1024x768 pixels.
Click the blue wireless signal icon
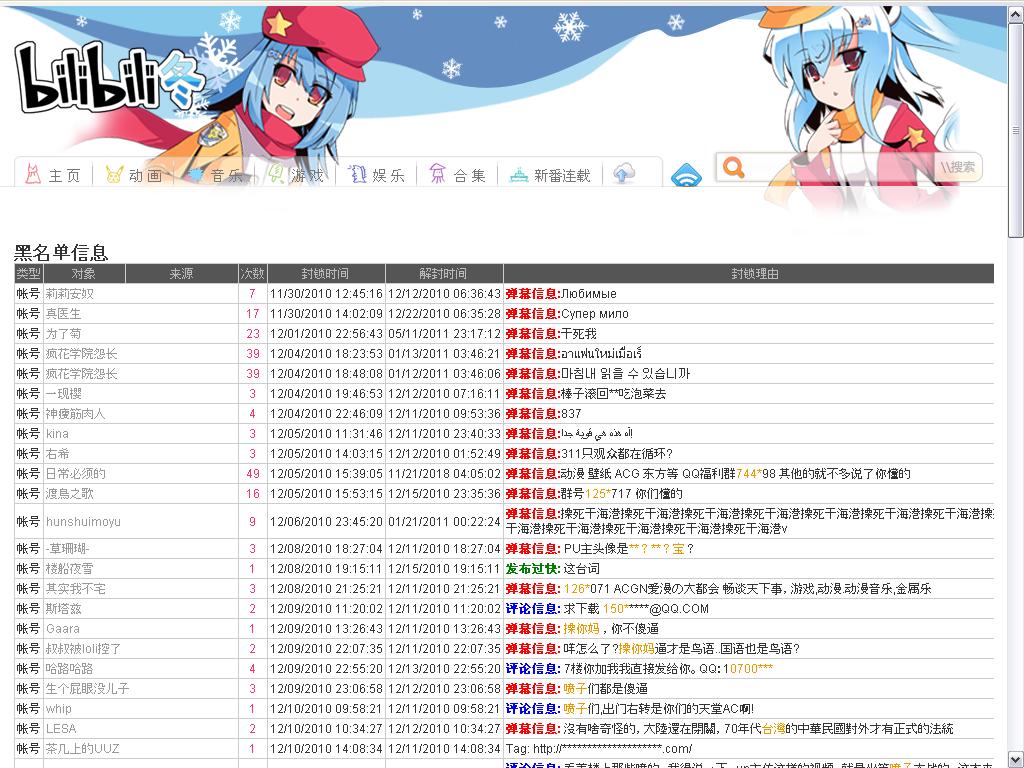686,175
